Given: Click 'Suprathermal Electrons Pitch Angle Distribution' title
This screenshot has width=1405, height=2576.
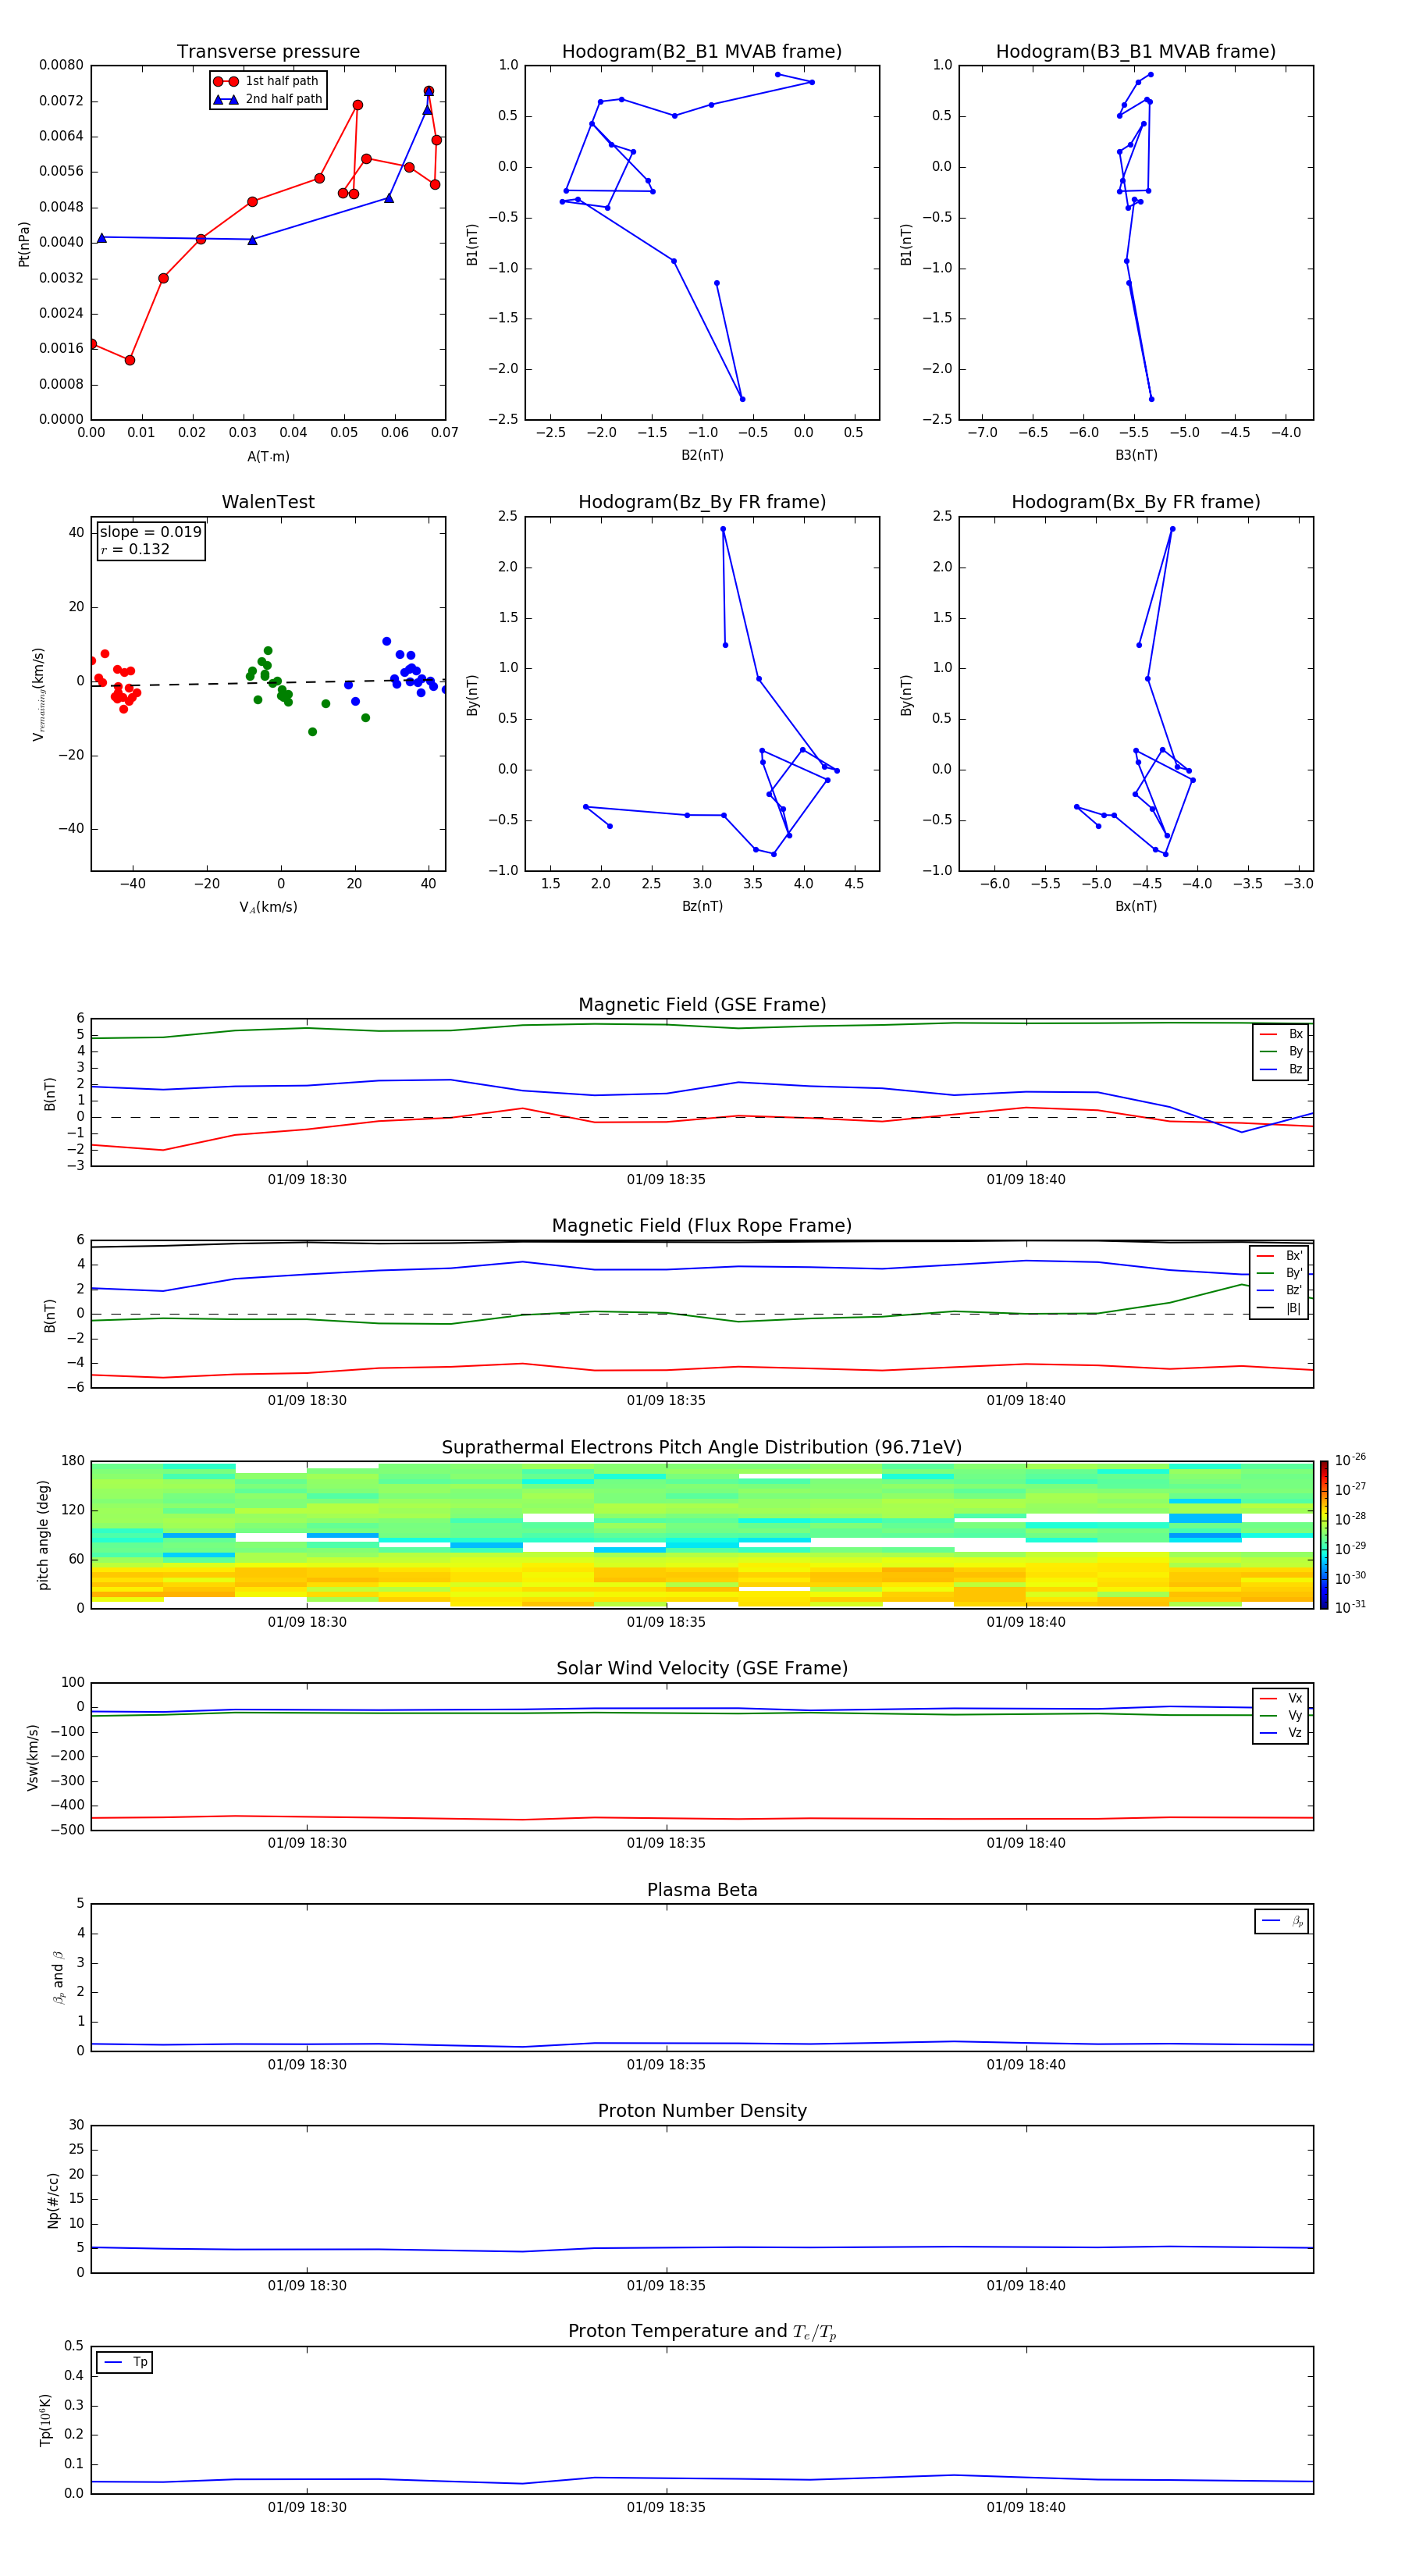Looking at the screenshot, I should coord(702,1448).
